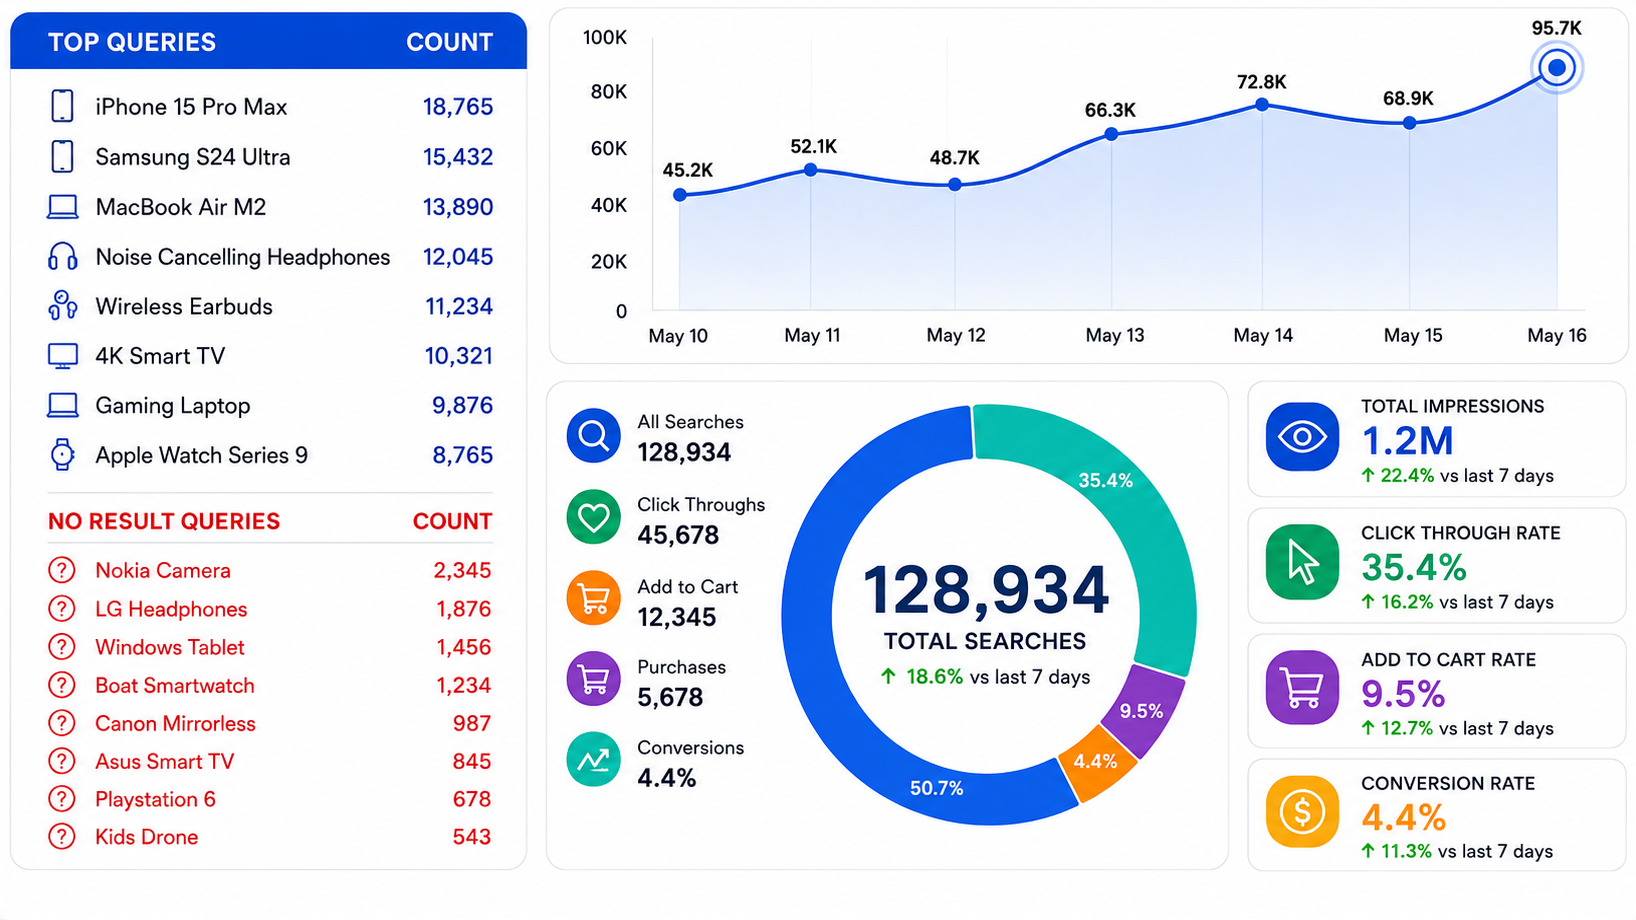The image size is (1636, 920).
Task: Click the Conversion Rate dollar icon
Action: [x=1302, y=812]
